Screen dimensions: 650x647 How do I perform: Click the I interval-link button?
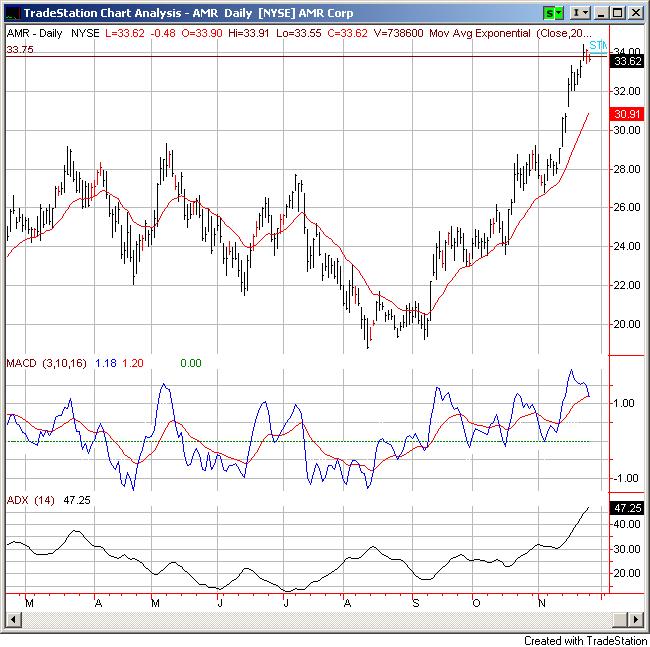[575, 13]
